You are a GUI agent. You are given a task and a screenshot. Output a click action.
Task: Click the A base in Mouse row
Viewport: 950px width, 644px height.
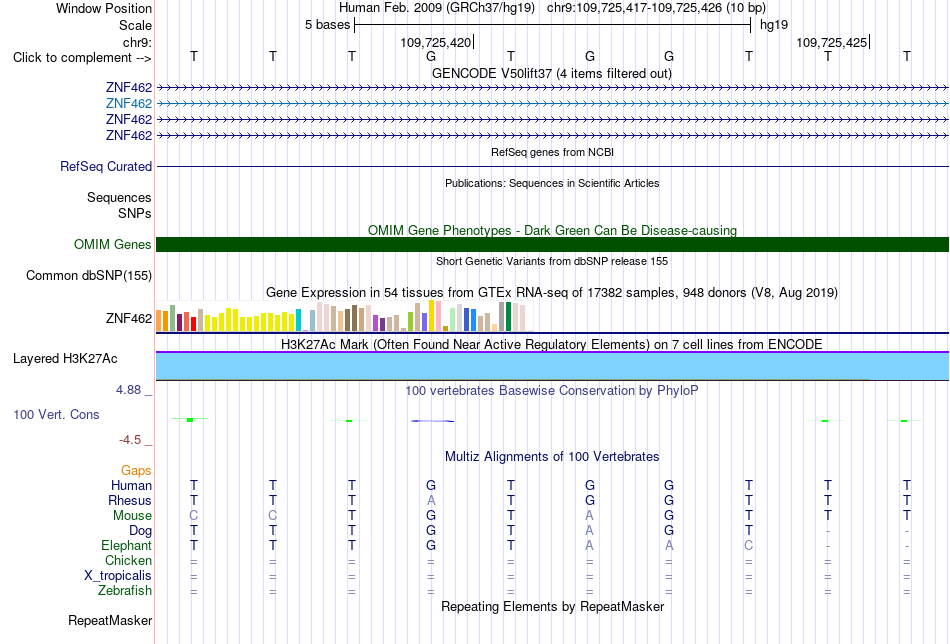(590, 516)
